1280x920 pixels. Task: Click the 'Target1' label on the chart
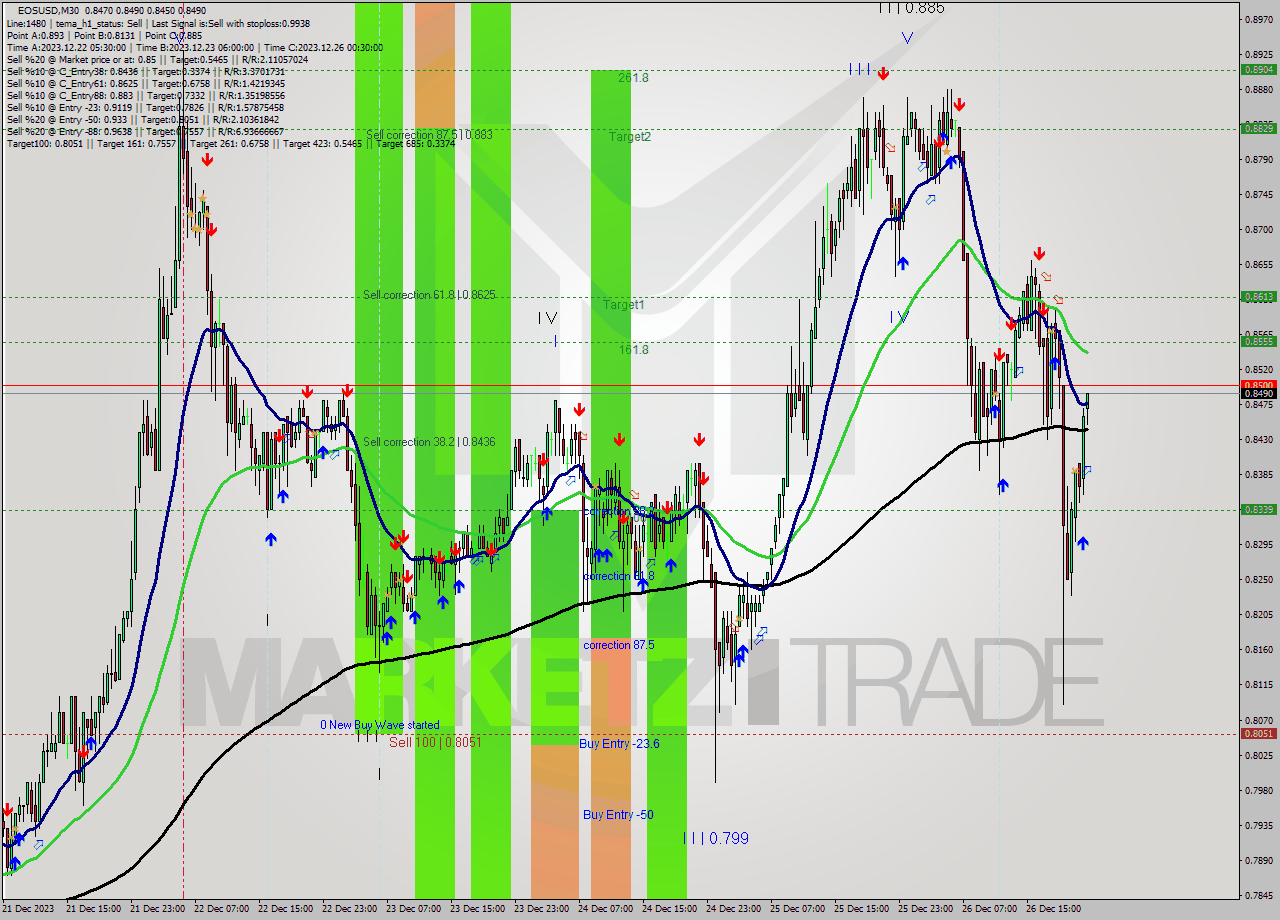point(624,304)
